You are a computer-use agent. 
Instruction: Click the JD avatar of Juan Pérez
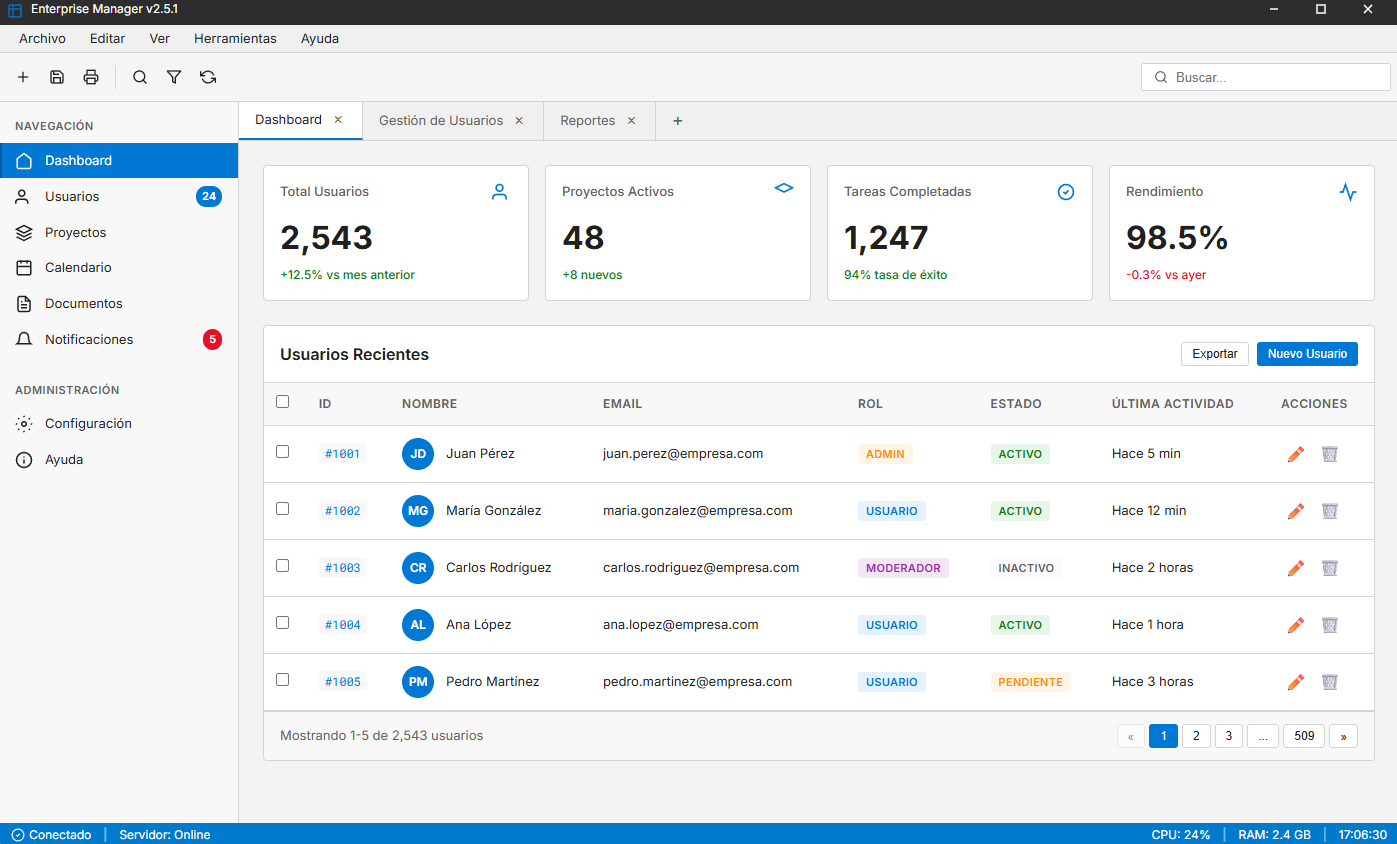(418, 454)
